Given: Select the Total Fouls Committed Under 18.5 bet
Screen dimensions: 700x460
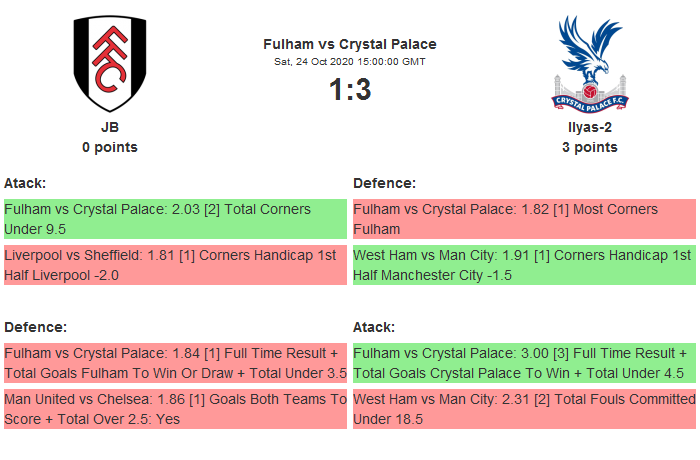Looking at the screenshot, I should 523,409.
